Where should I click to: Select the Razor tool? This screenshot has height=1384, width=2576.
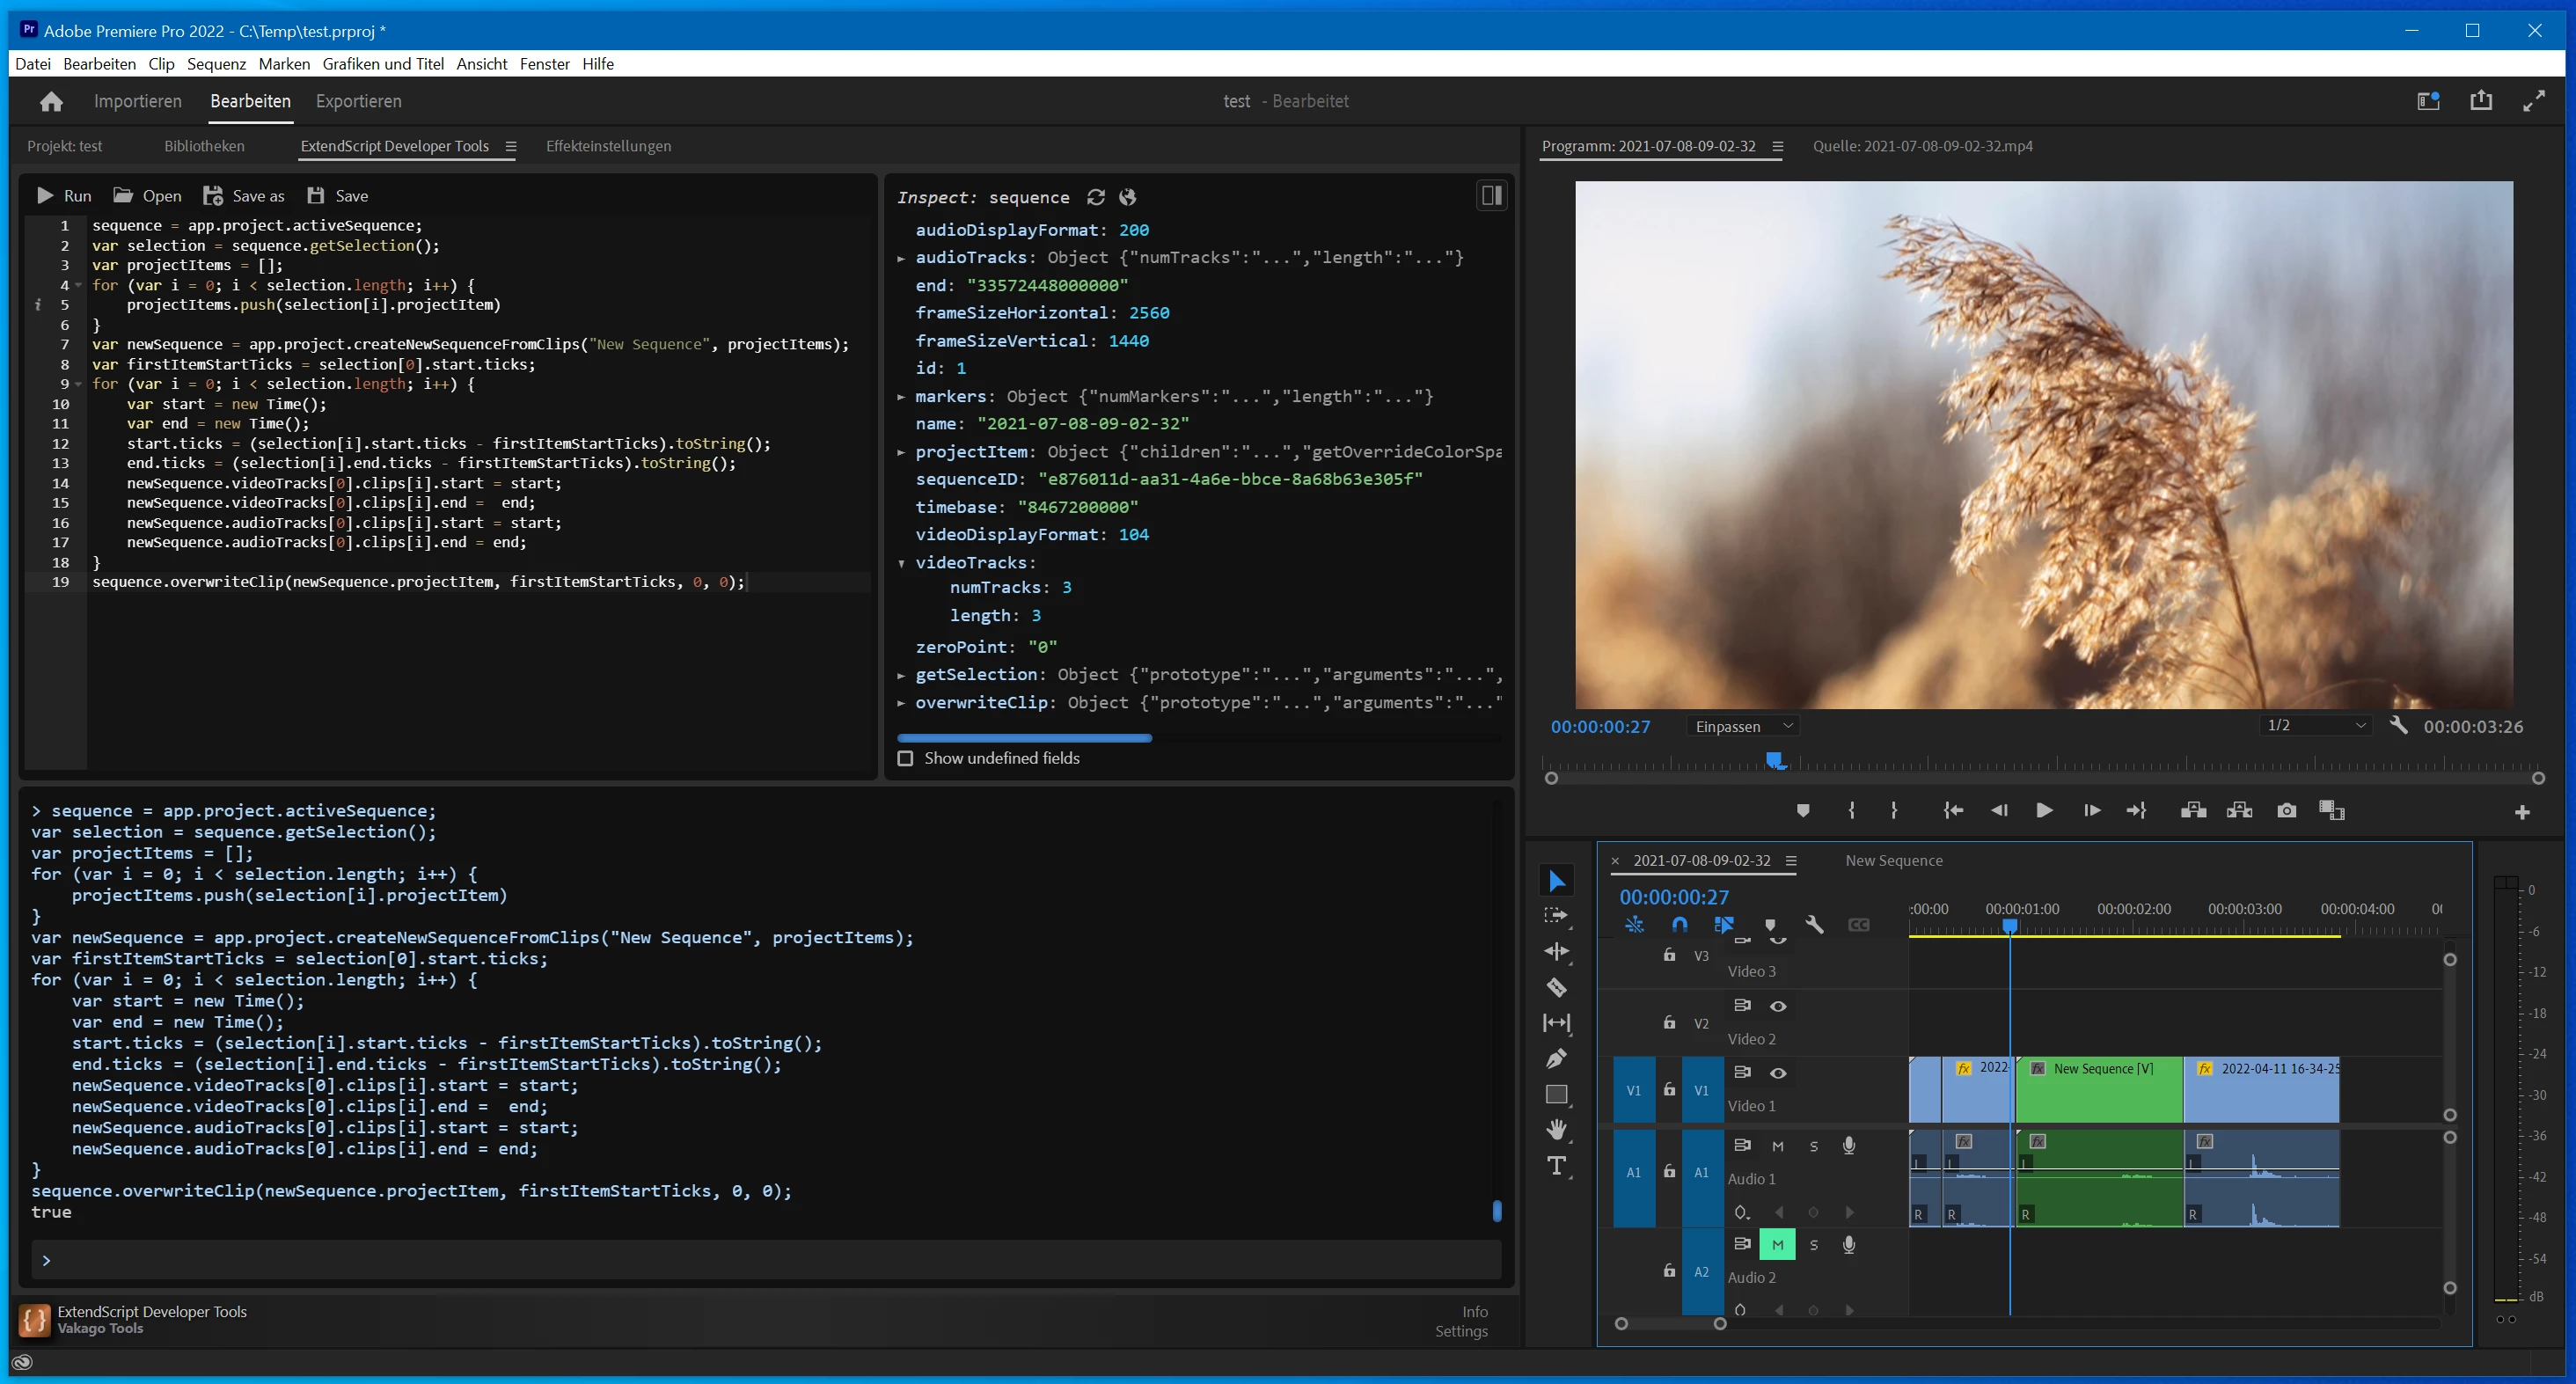[x=1556, y=987]
